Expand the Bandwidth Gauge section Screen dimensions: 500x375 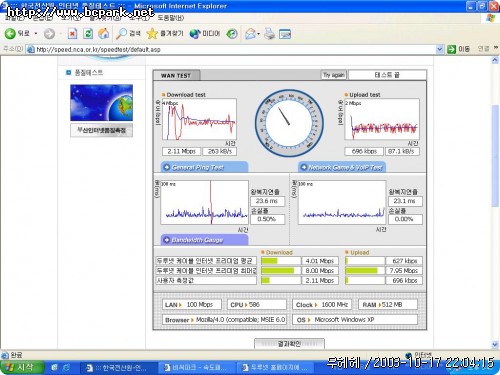tap(204, 240)
